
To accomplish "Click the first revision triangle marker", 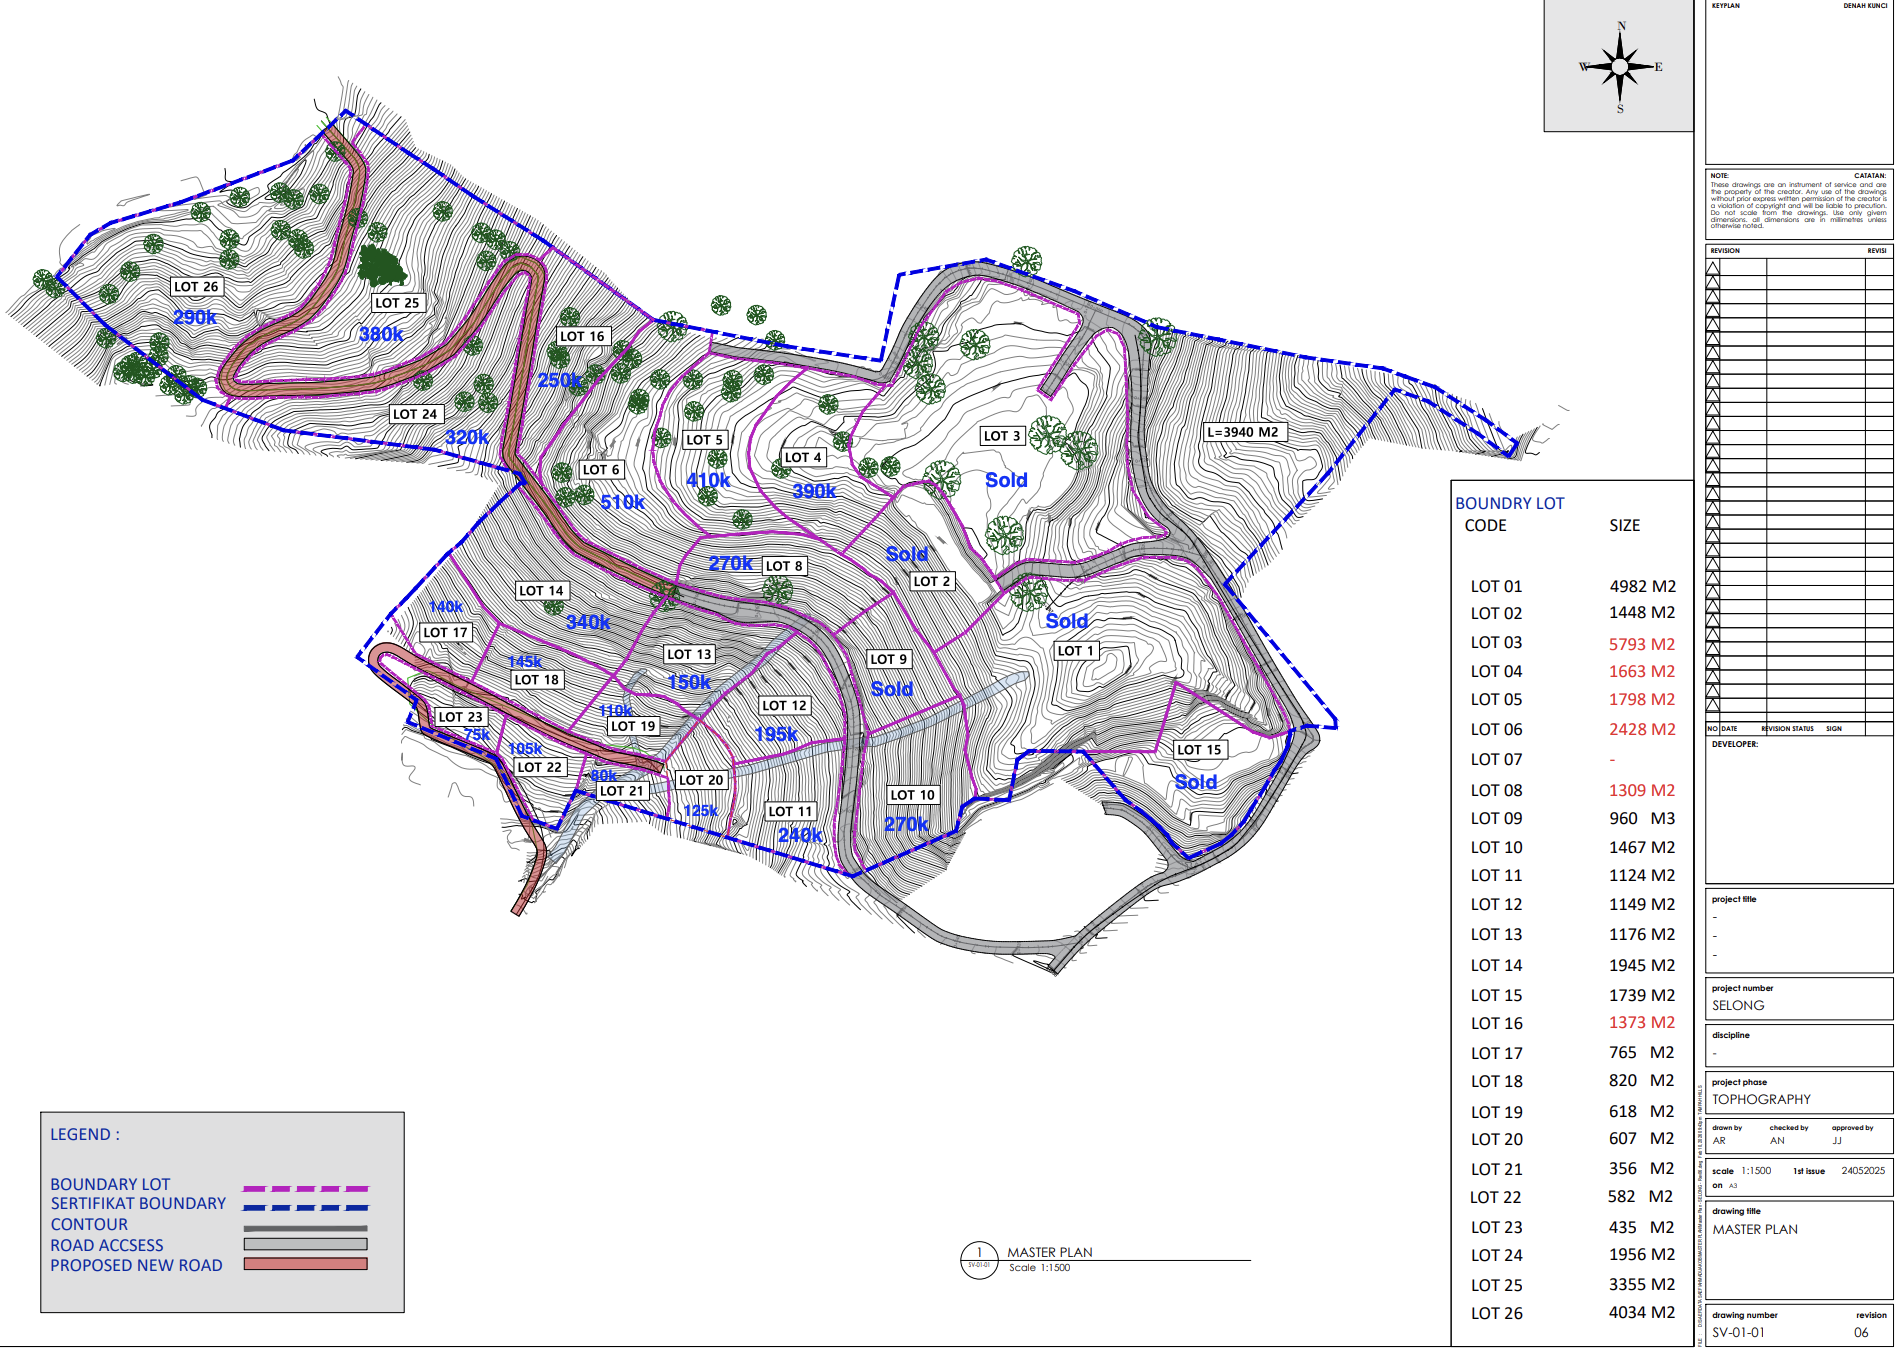I will [1713, 268].
